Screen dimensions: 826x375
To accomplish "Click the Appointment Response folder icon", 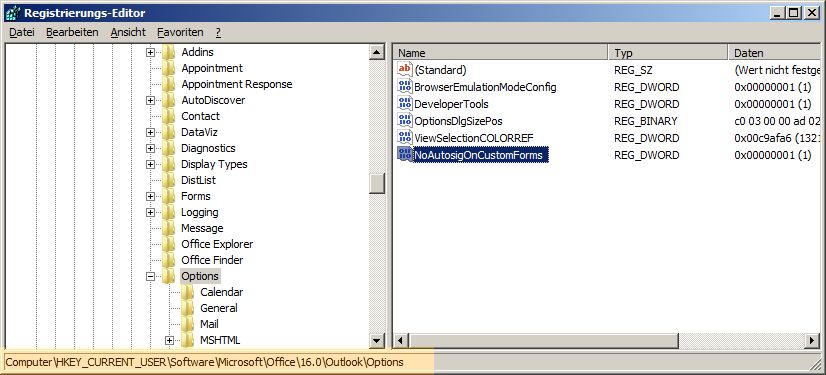I will 169,84.
